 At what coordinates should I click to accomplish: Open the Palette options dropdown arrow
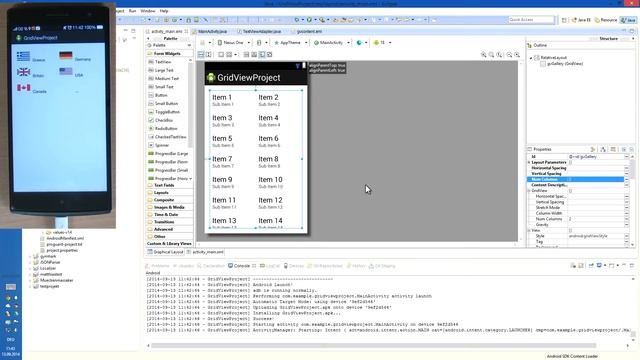tap(189, 45)
